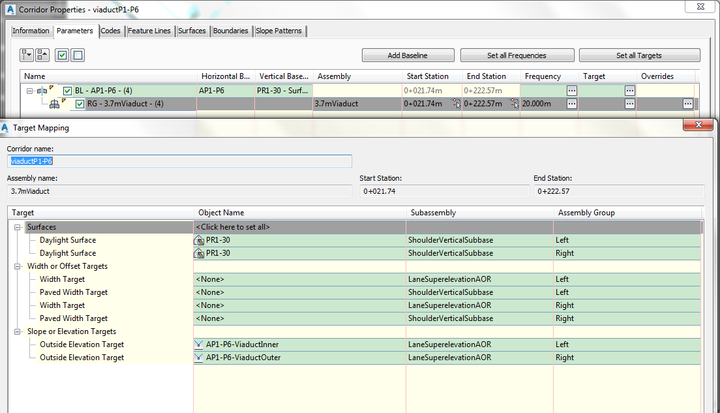The image size is (720, 413).
Task: Collapse the Surfaces target group
Action: coord(17,227)
